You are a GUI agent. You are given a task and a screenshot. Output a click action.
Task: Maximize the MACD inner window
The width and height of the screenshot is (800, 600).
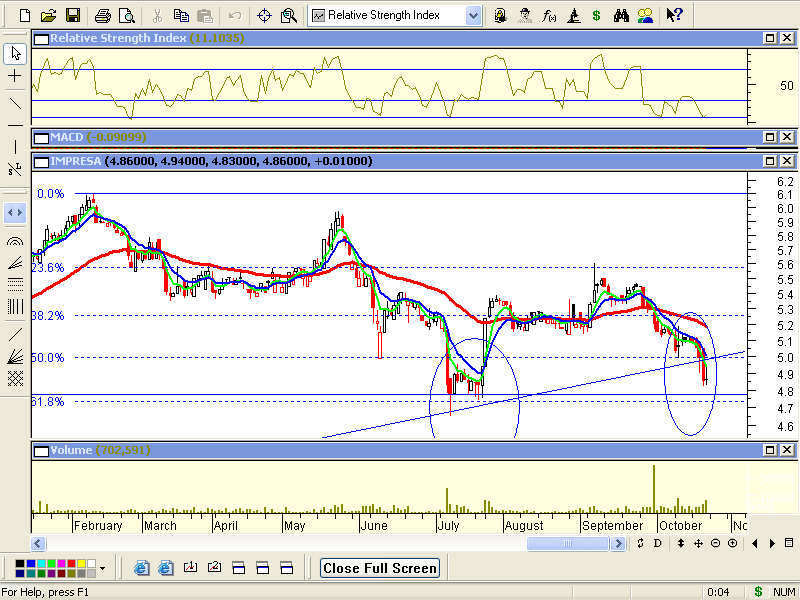click(x=769, y=137)
